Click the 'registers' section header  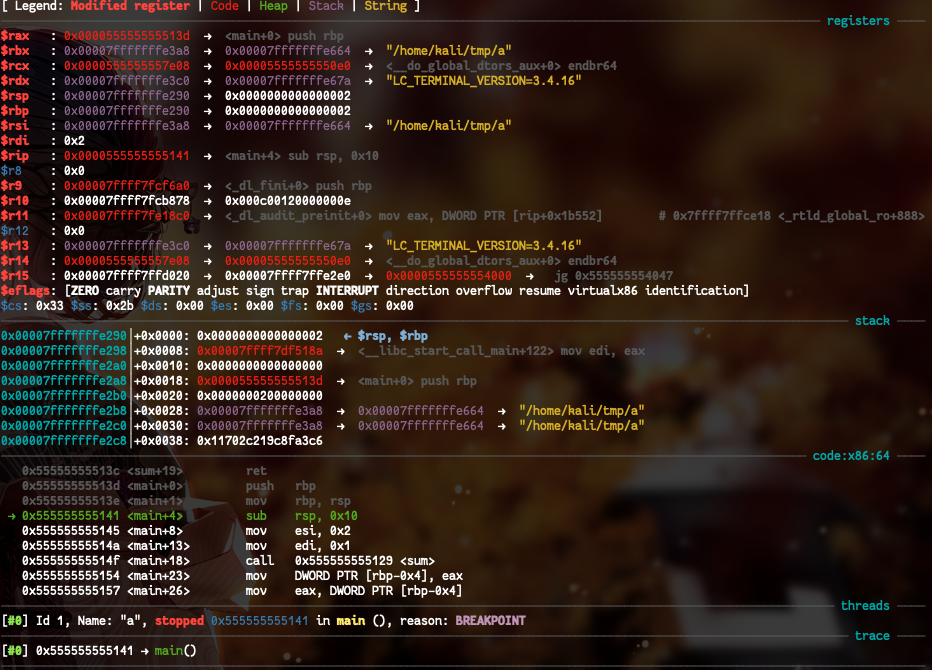(x=858, y=21)
